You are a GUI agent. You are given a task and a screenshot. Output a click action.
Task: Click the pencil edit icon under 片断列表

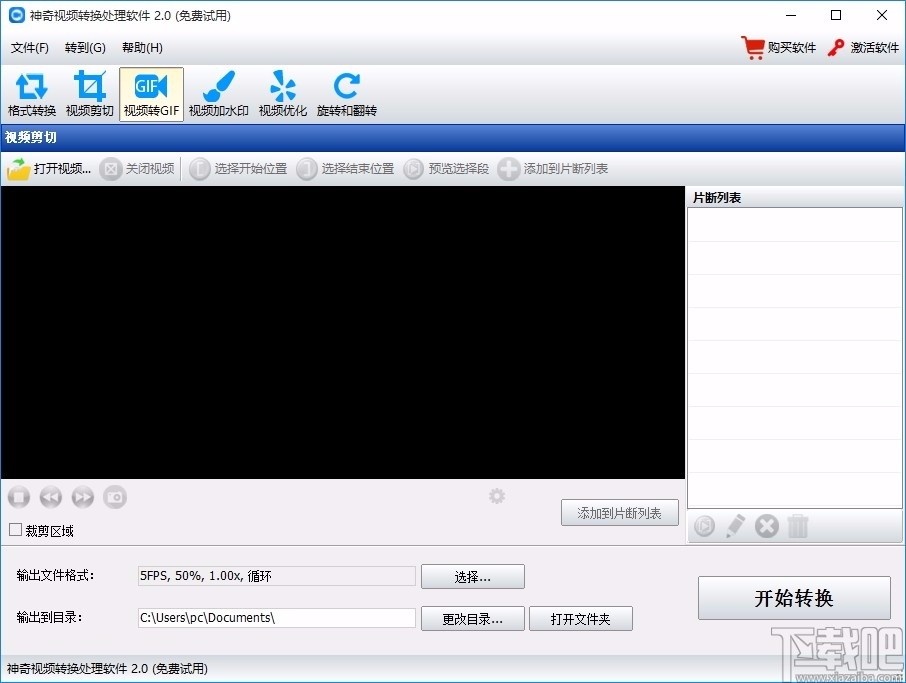pos(735,526)
